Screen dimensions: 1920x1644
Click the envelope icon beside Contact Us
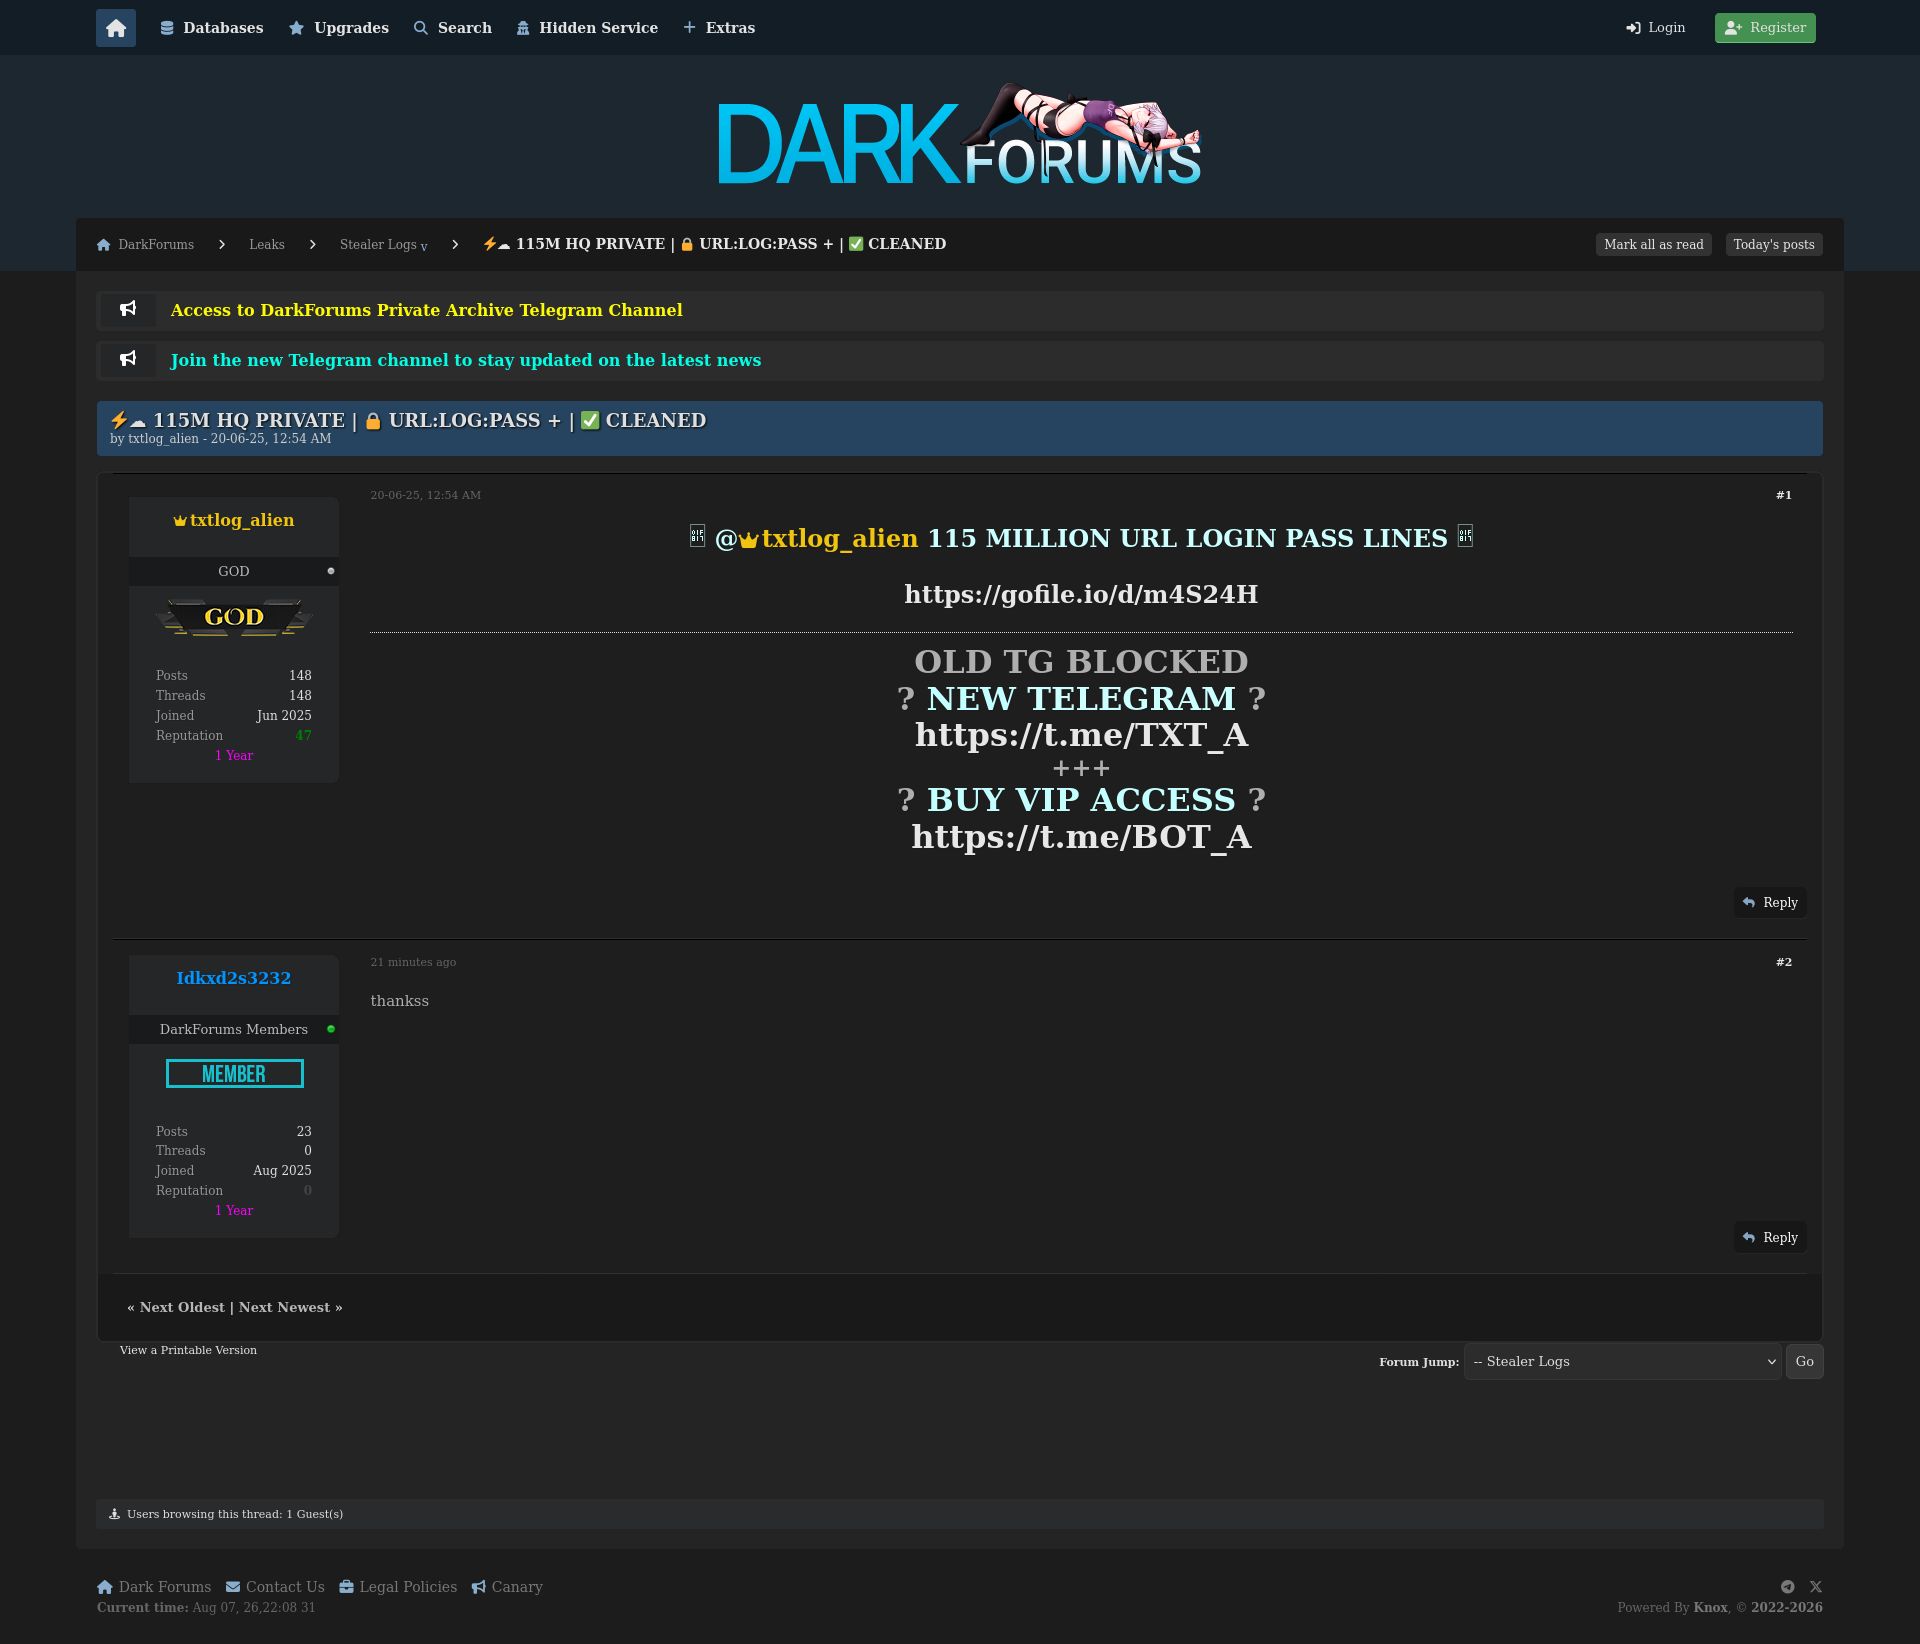click(233, 1587)
